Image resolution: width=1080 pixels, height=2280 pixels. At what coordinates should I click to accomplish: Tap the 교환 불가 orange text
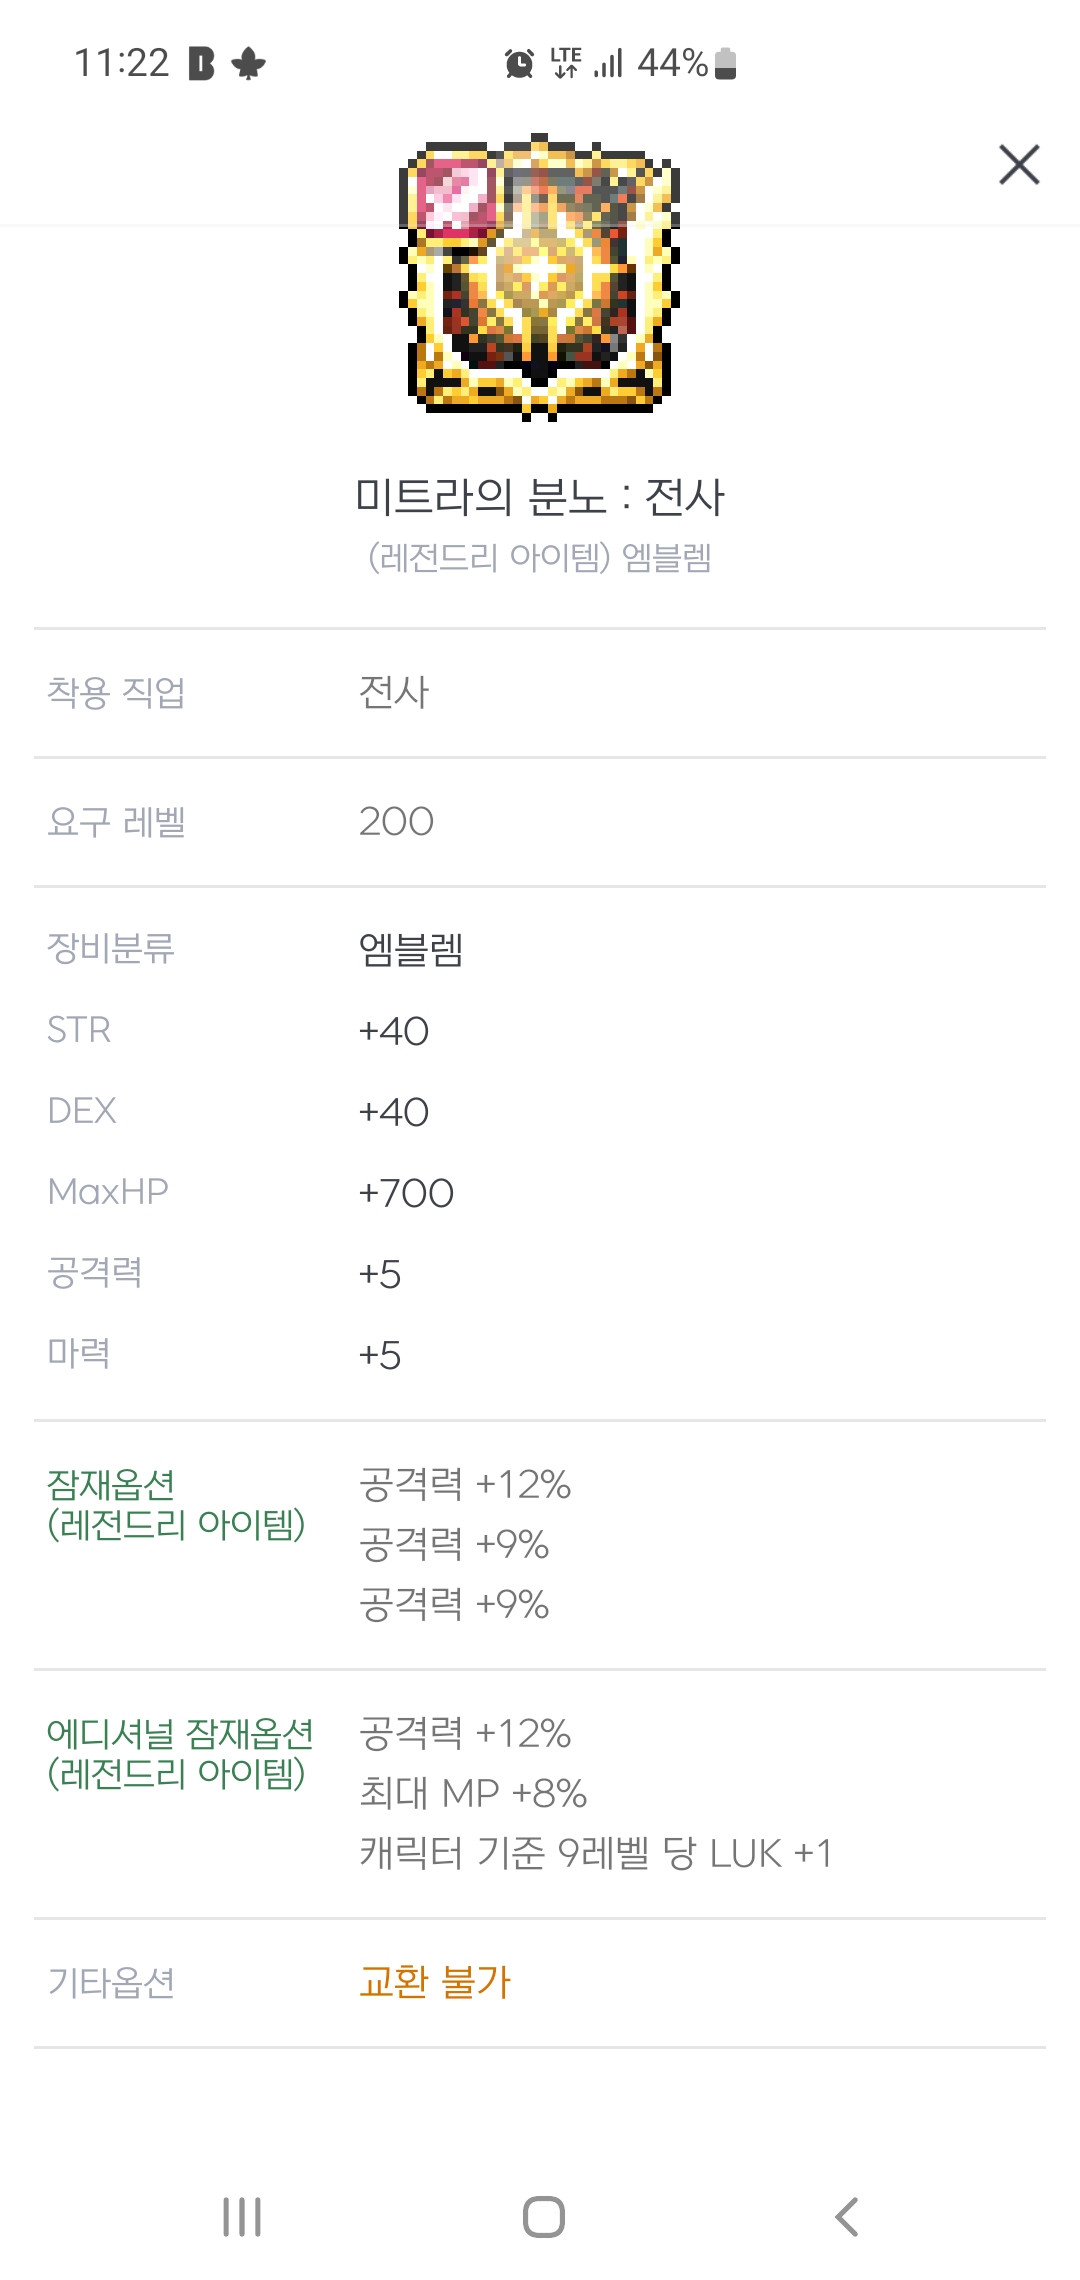[435, 1982]
